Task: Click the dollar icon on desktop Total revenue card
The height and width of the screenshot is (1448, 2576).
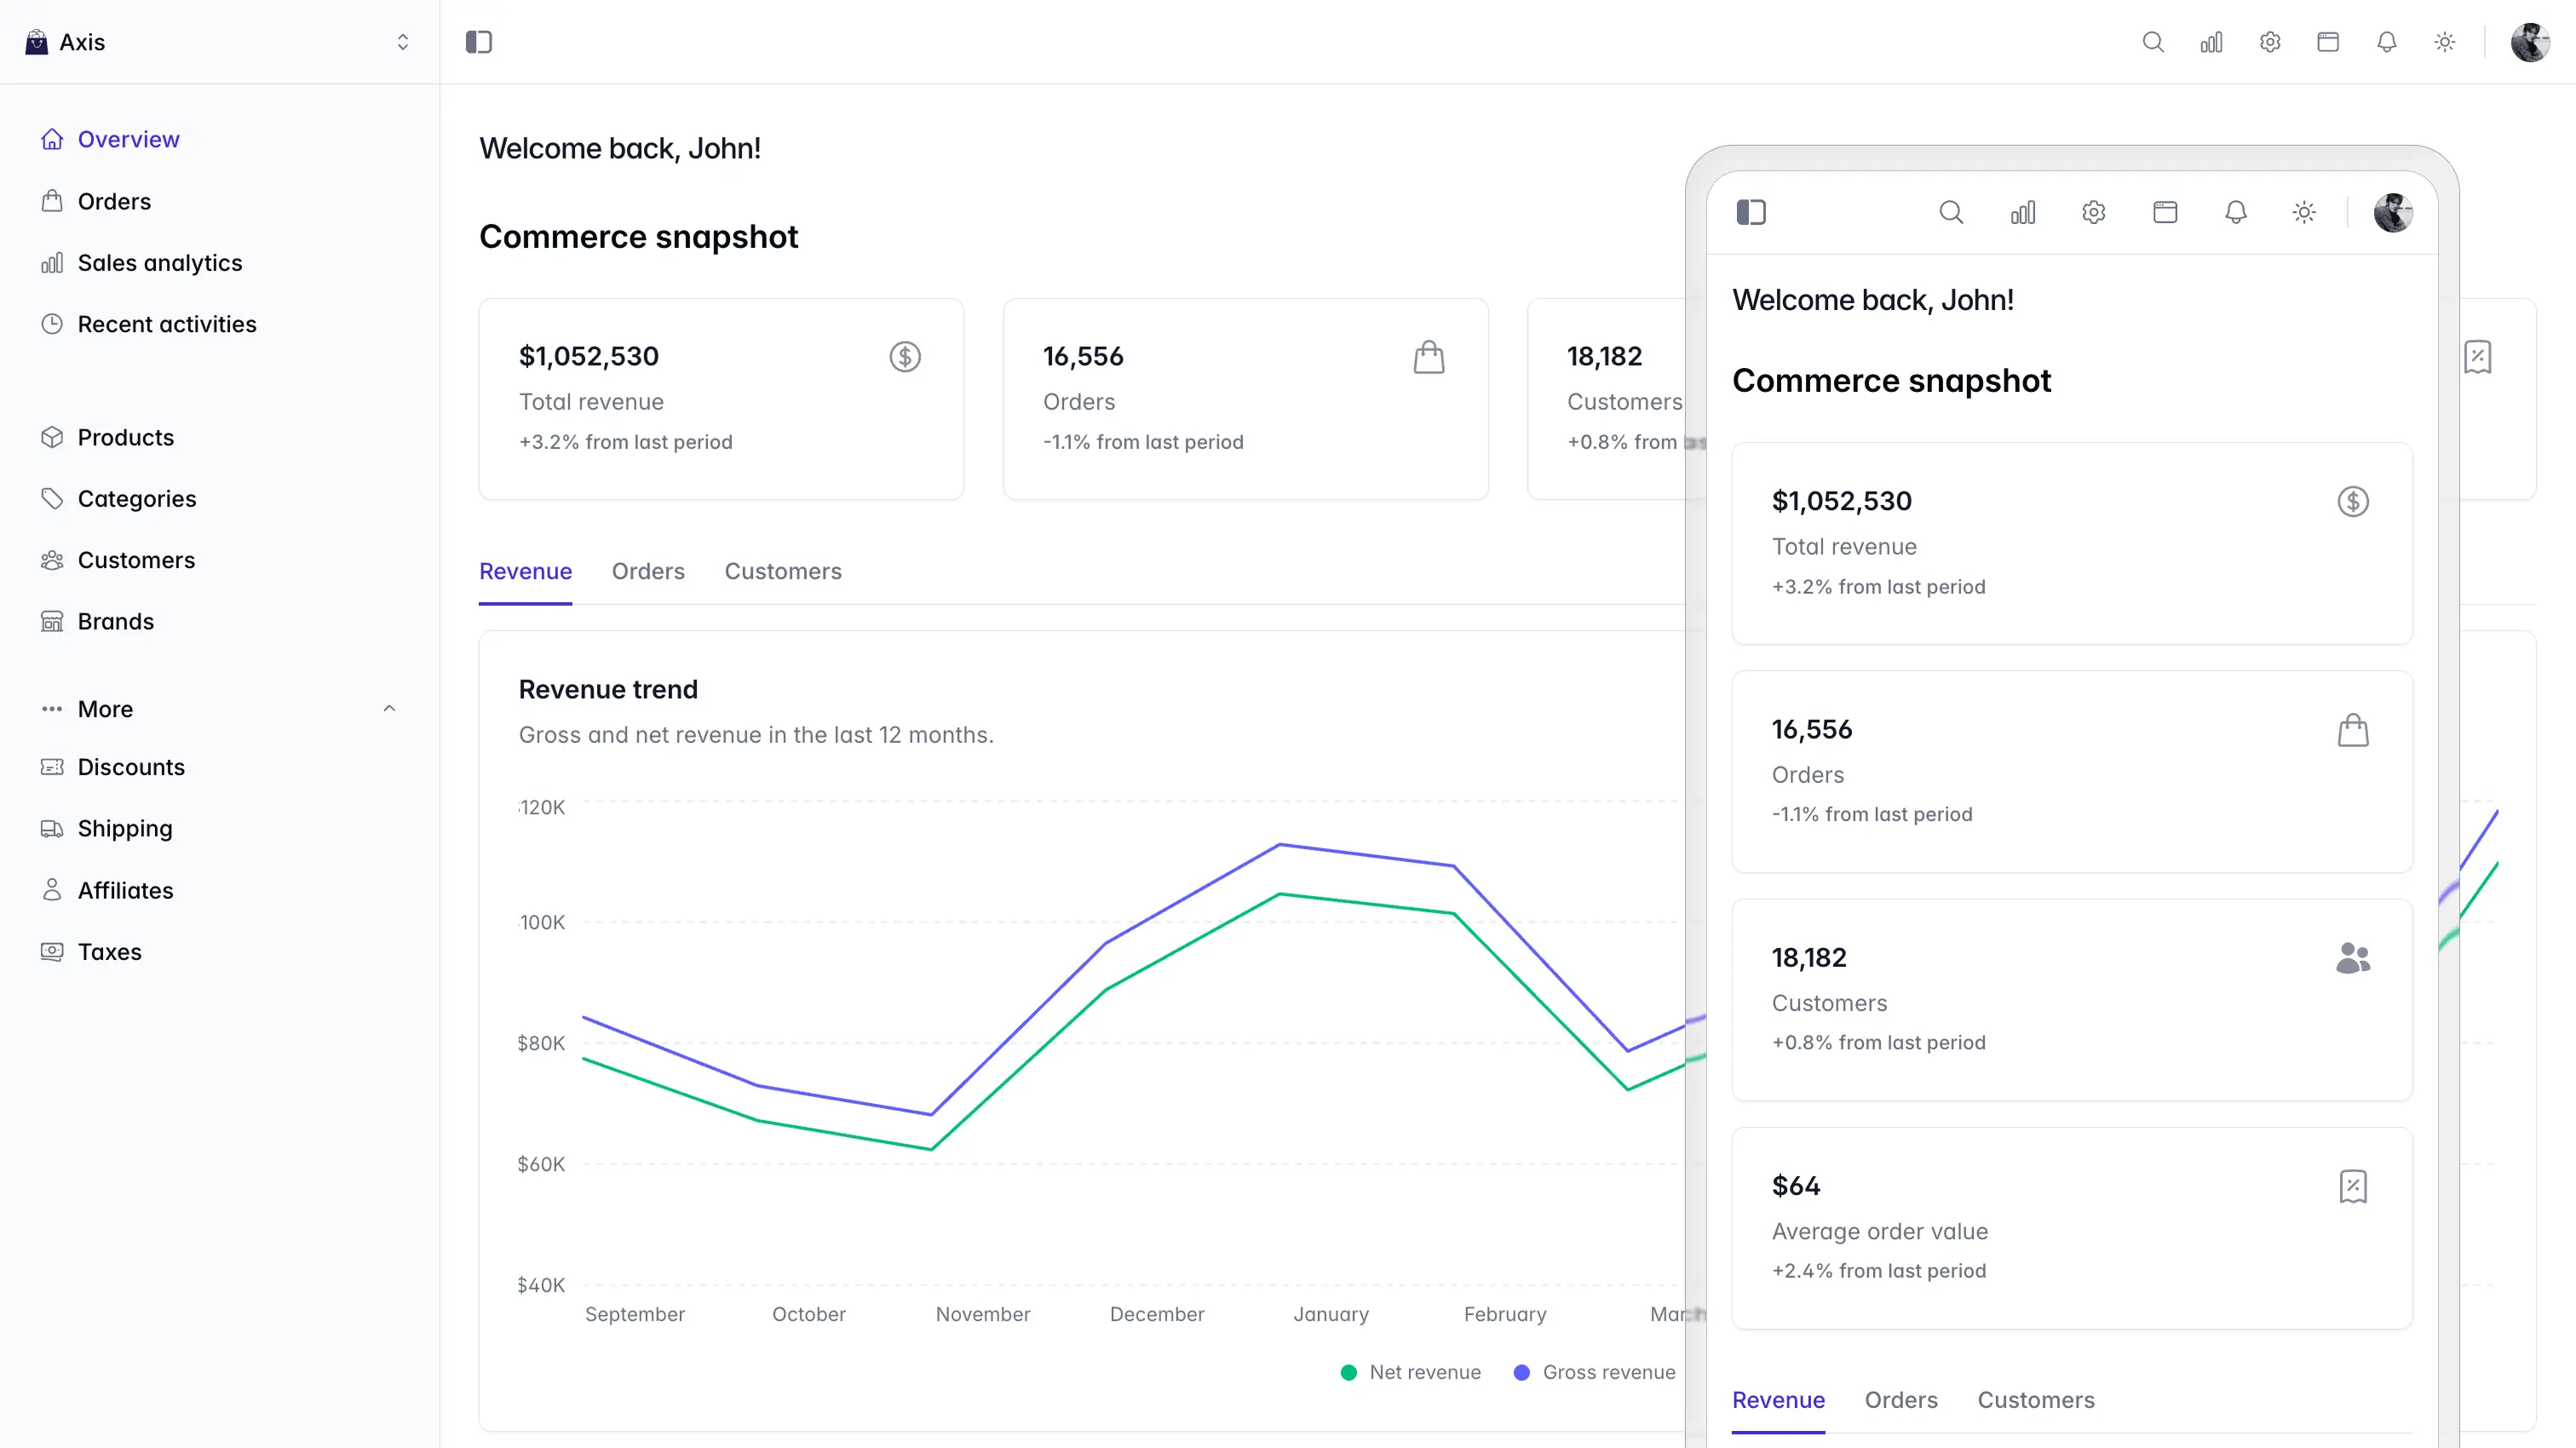Action: coord(905,357)
